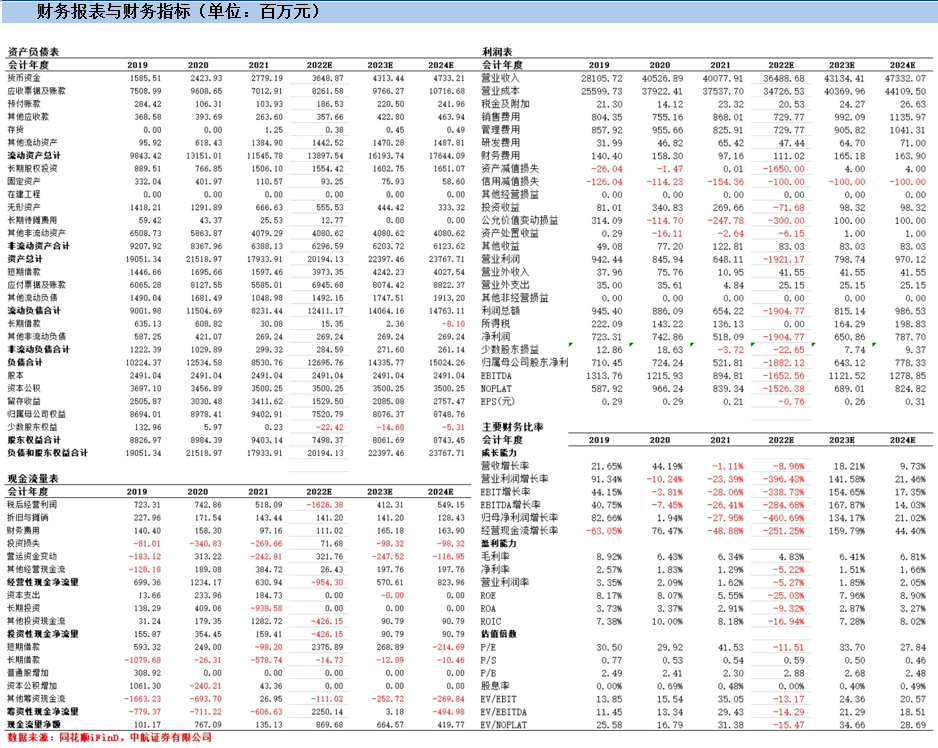Viewport: 938px width, 748px height.
Task: Click the 成长能力 subsection label
Action: (x=499, y=453)
